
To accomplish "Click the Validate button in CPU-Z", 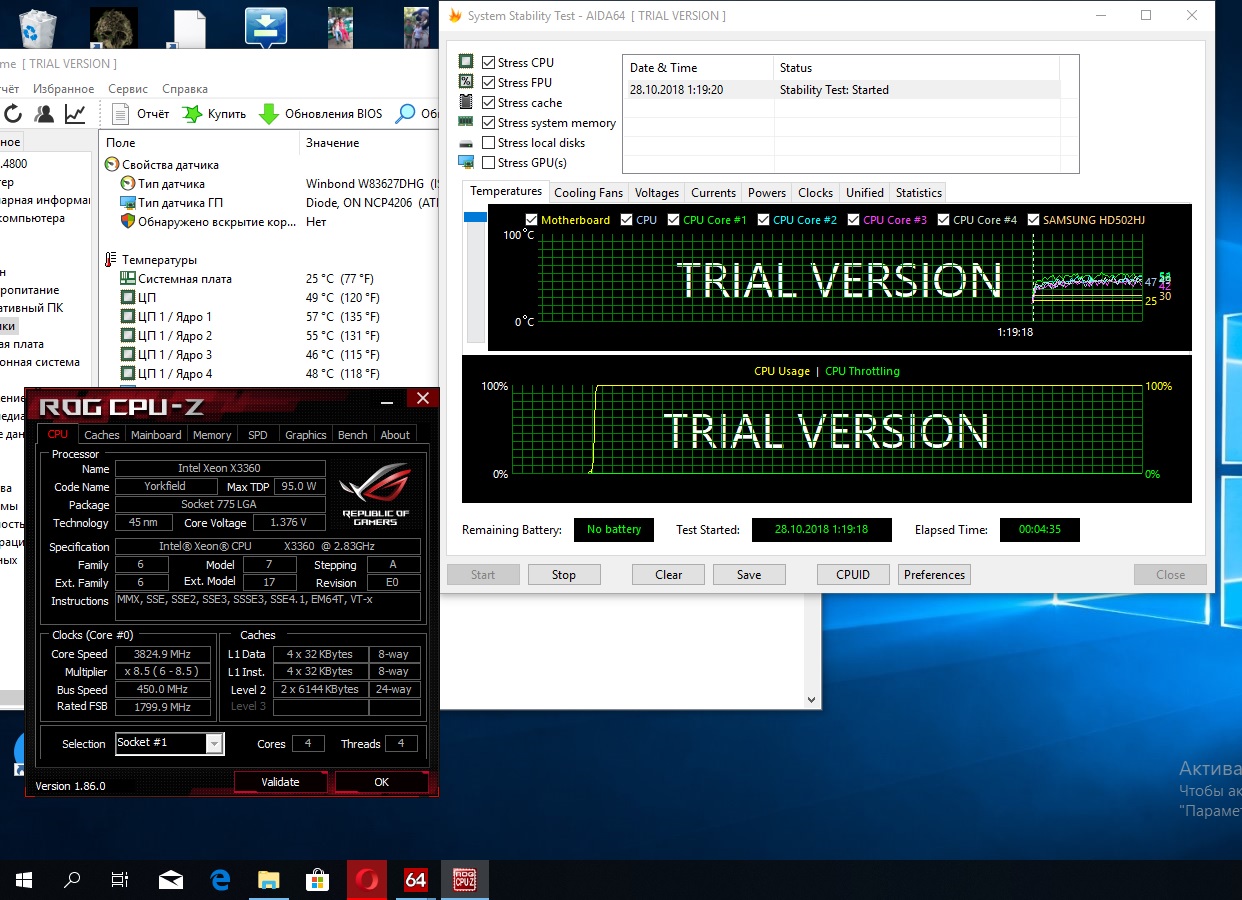I will (x=280, y=782).
